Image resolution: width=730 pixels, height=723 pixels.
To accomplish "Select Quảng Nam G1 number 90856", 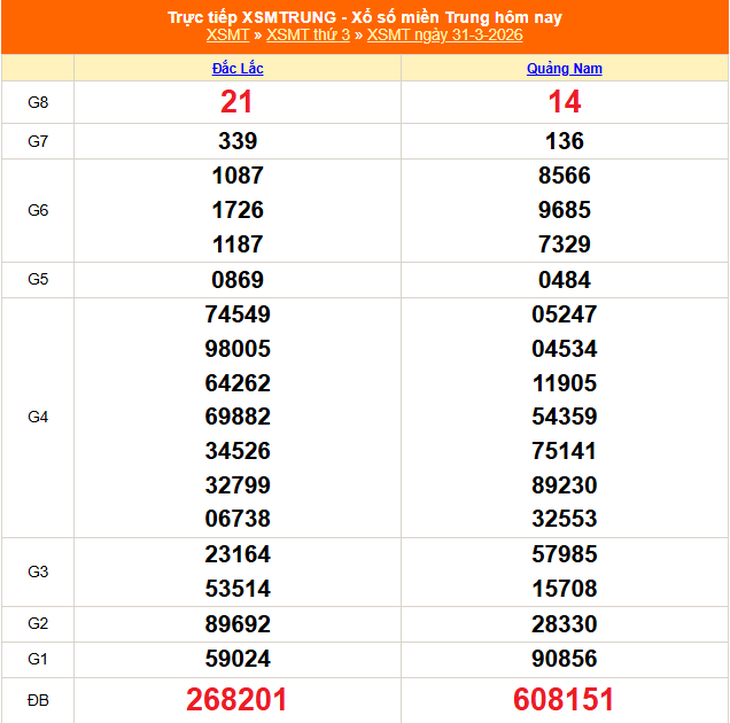I will click(564, 659).
